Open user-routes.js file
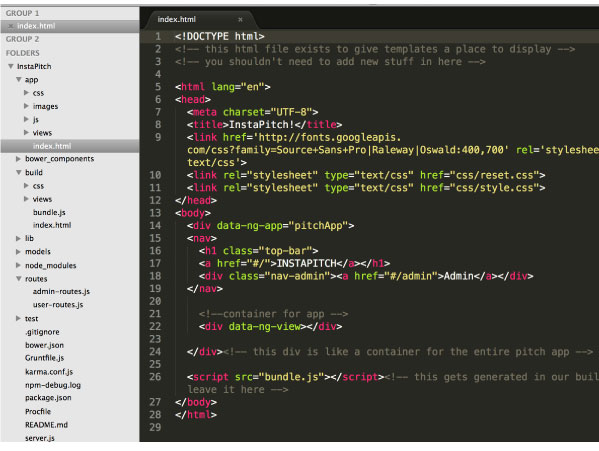The image size is (599, 451). 58,305
